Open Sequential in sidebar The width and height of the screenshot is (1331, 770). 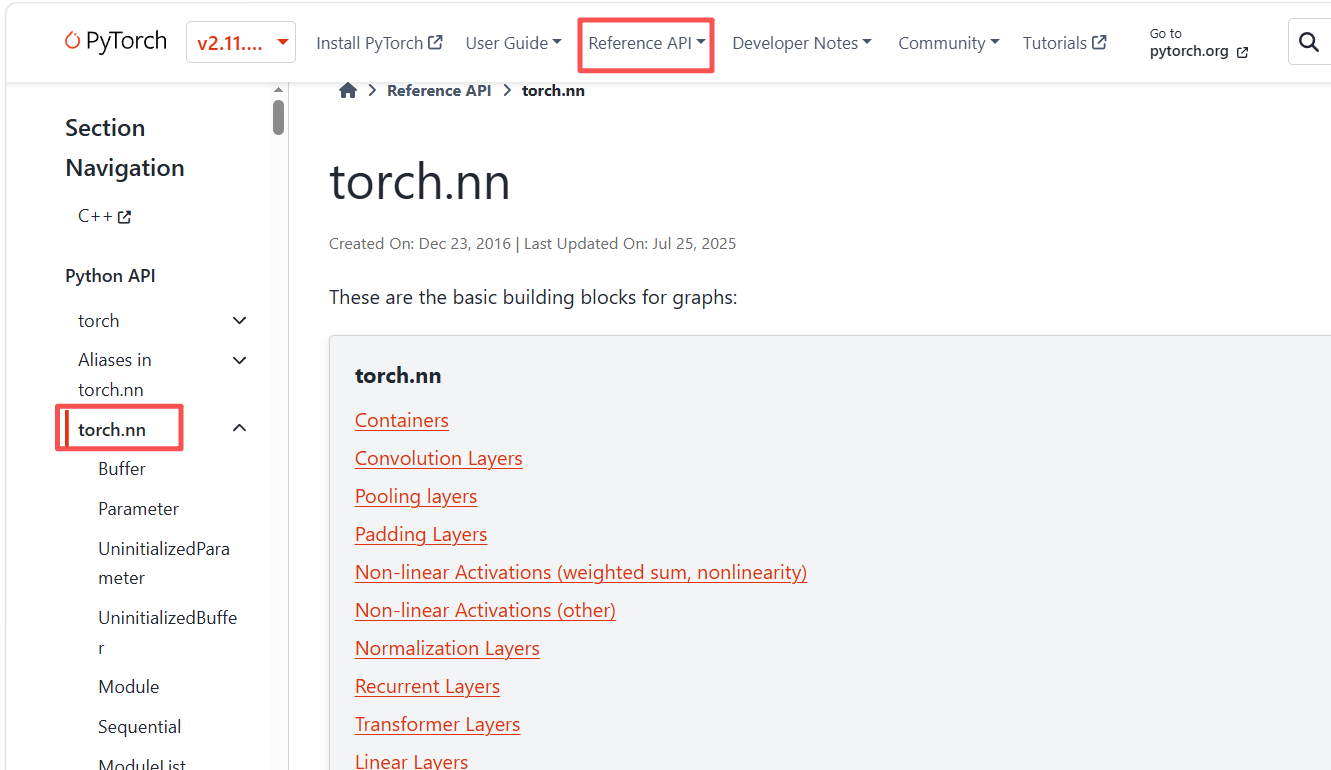tap(140, 727)
